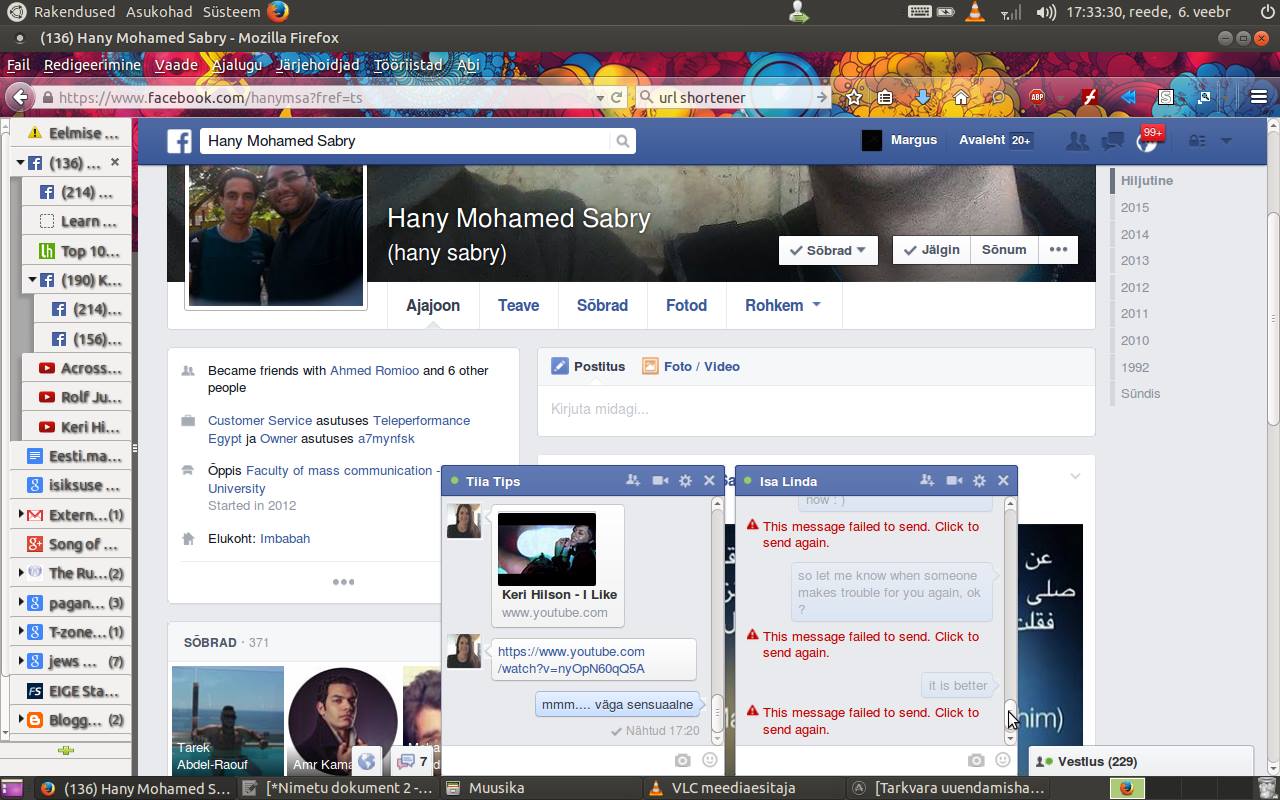Open YouTube link in Tiia Tips chat

pos(571,660)
